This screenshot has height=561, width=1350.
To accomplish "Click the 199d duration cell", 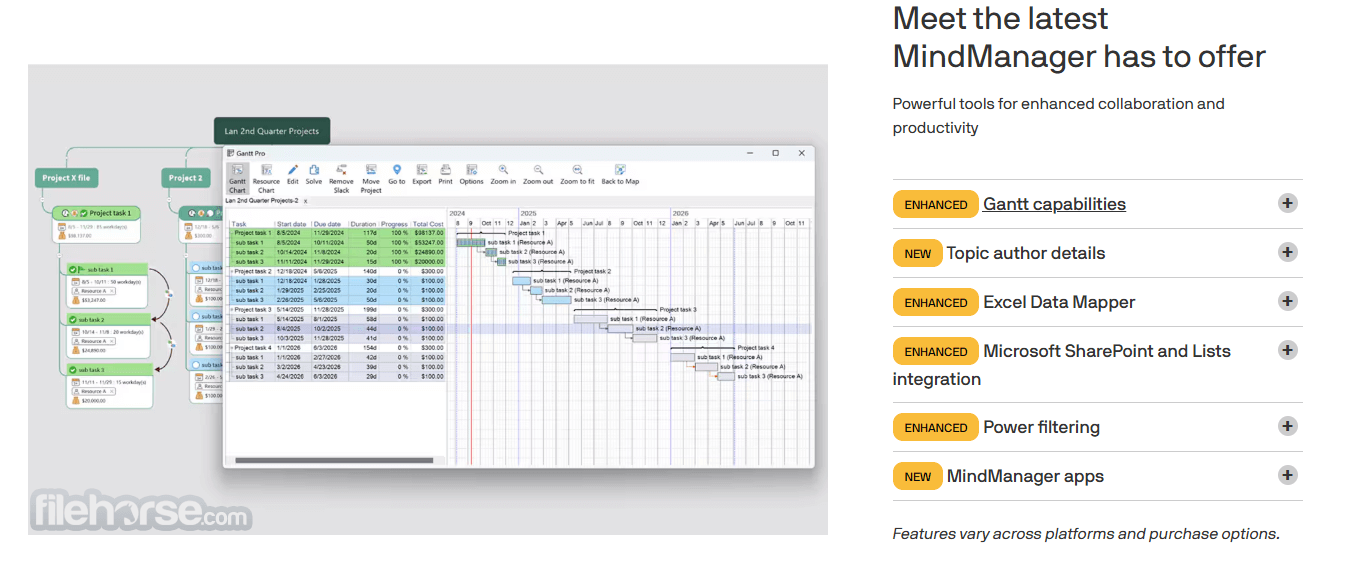I will [370, 310].
